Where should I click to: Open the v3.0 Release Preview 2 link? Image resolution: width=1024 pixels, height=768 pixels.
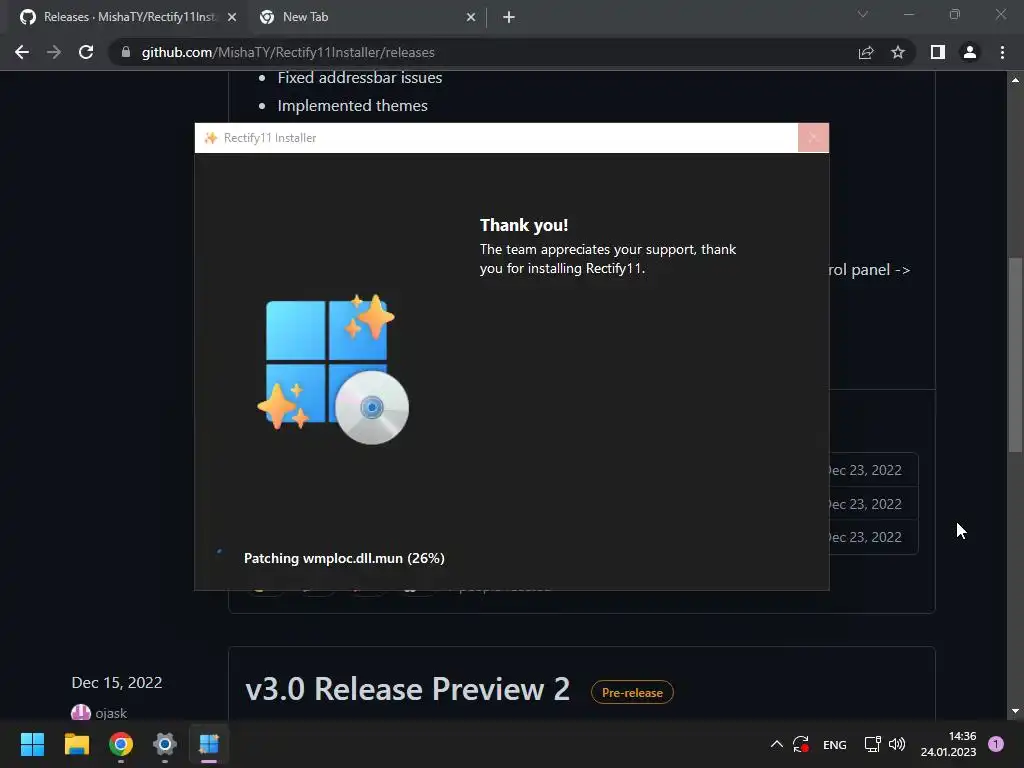(x=408, y=689)
